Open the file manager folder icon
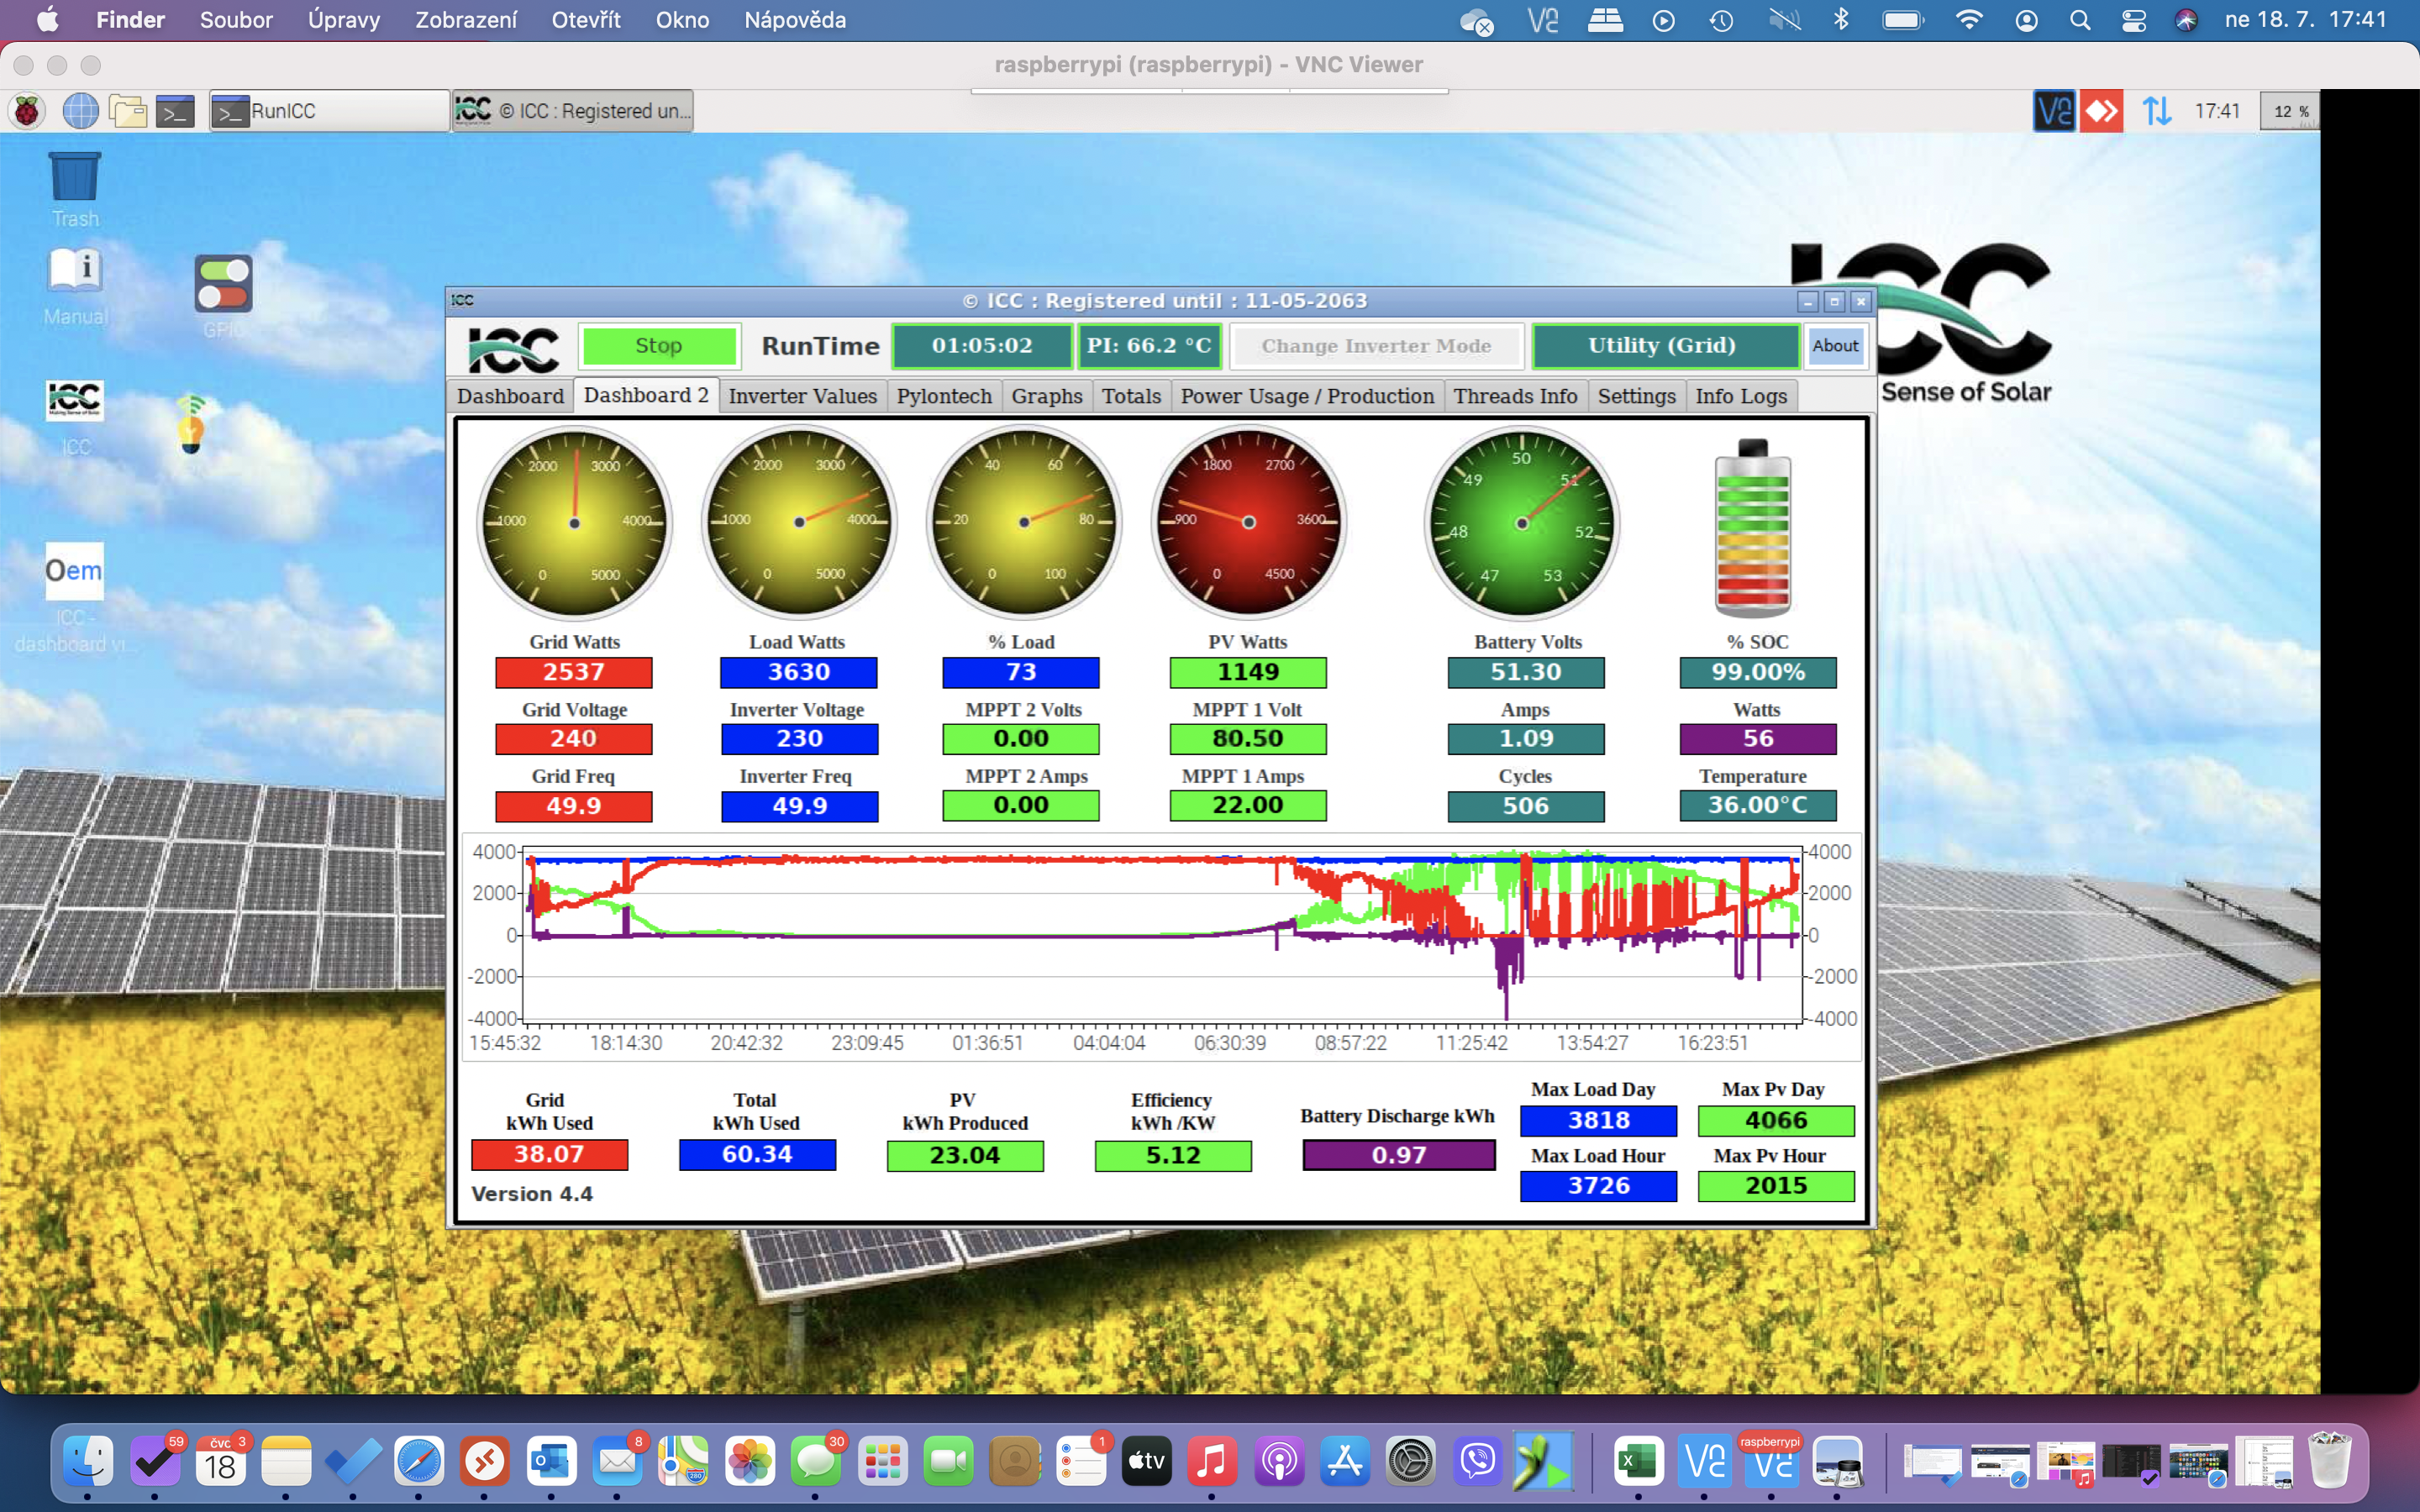Viewport: 2420px width, 1512px height. (128, 111)
